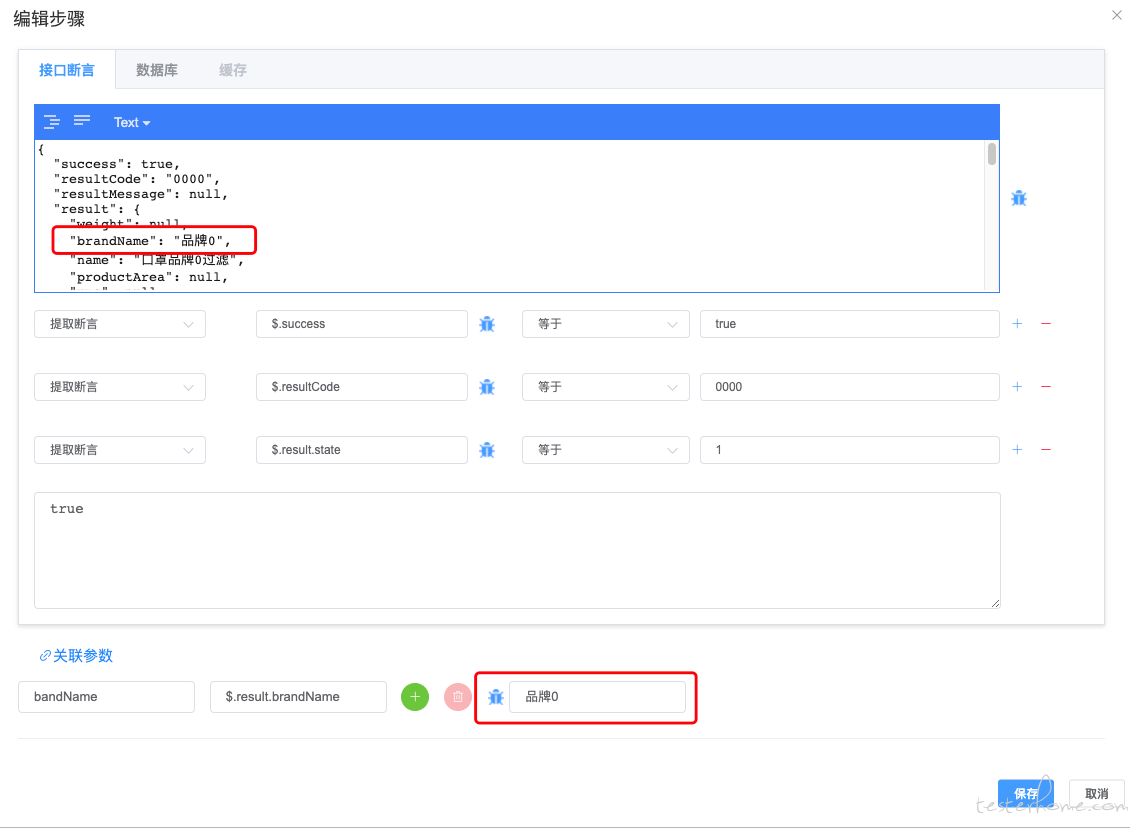1130x828 pixels.
Task: Click the $.resultCode path input field
Action: 362,387
